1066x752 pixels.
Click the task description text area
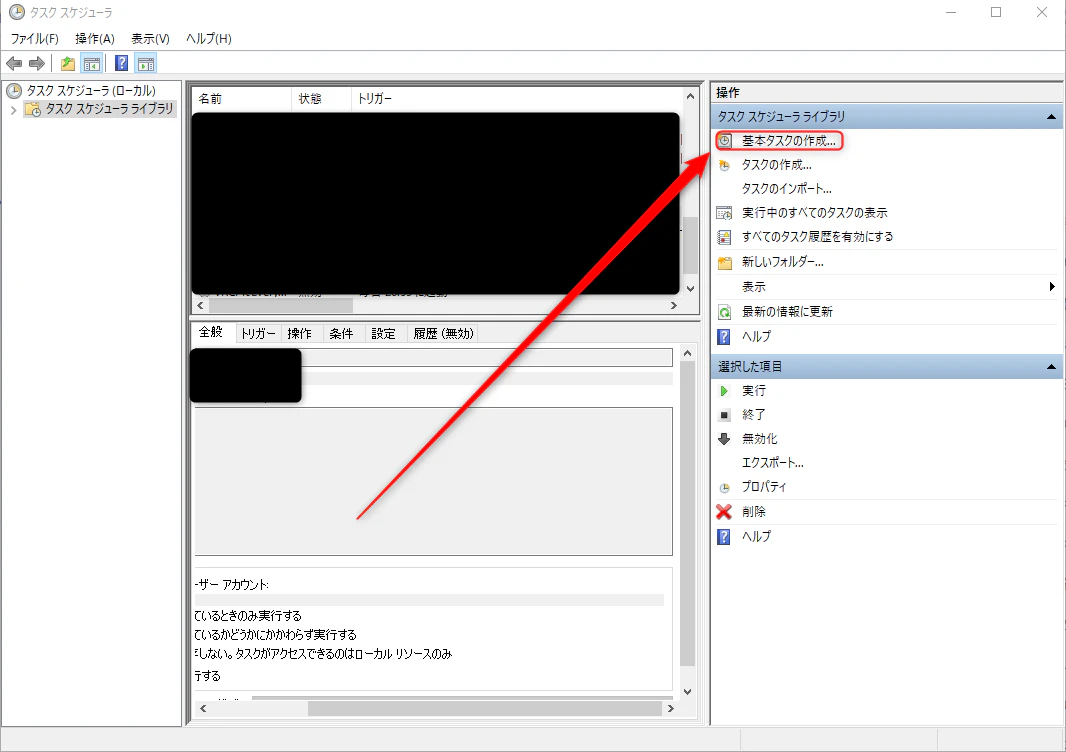434,481
